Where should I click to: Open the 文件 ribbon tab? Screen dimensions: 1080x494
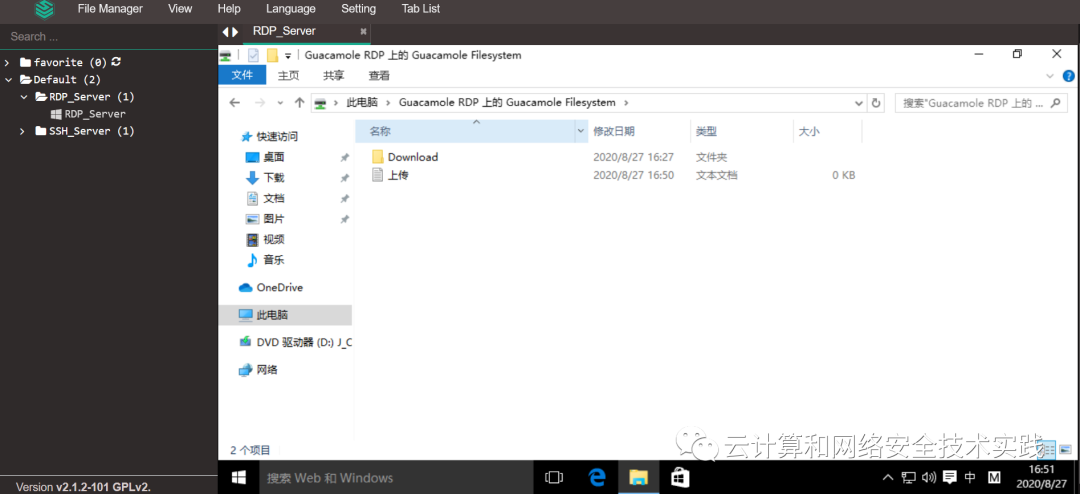[x=242, y=75]
